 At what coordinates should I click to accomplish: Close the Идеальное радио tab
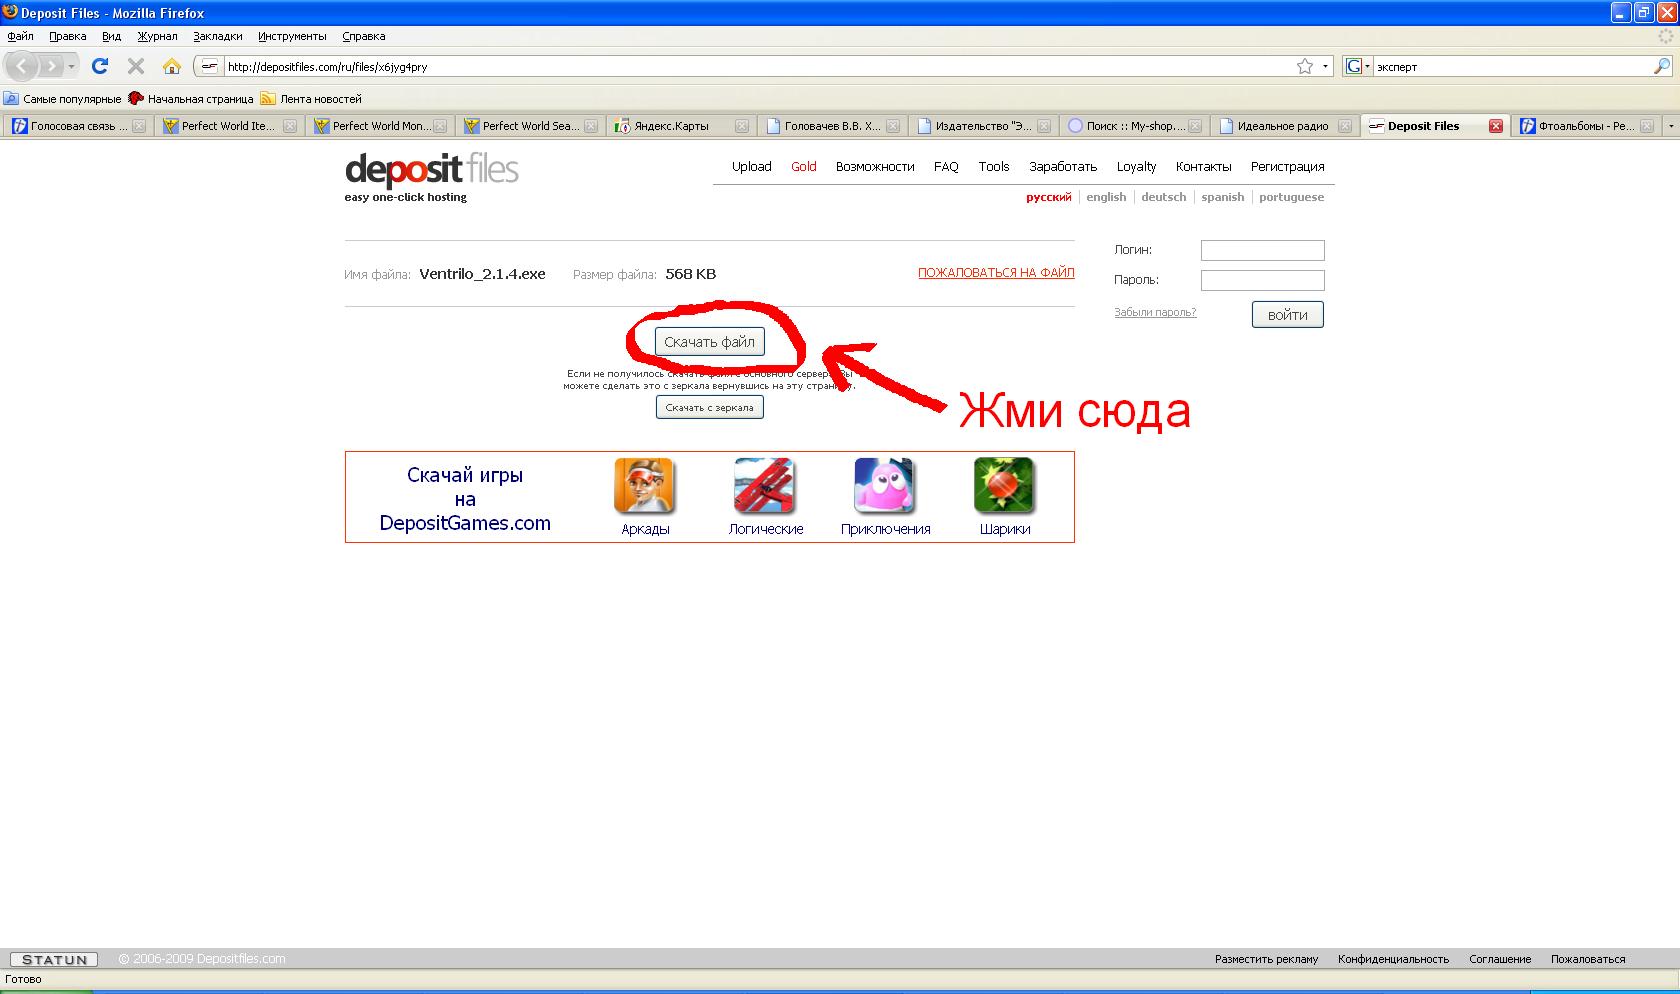1345,126
